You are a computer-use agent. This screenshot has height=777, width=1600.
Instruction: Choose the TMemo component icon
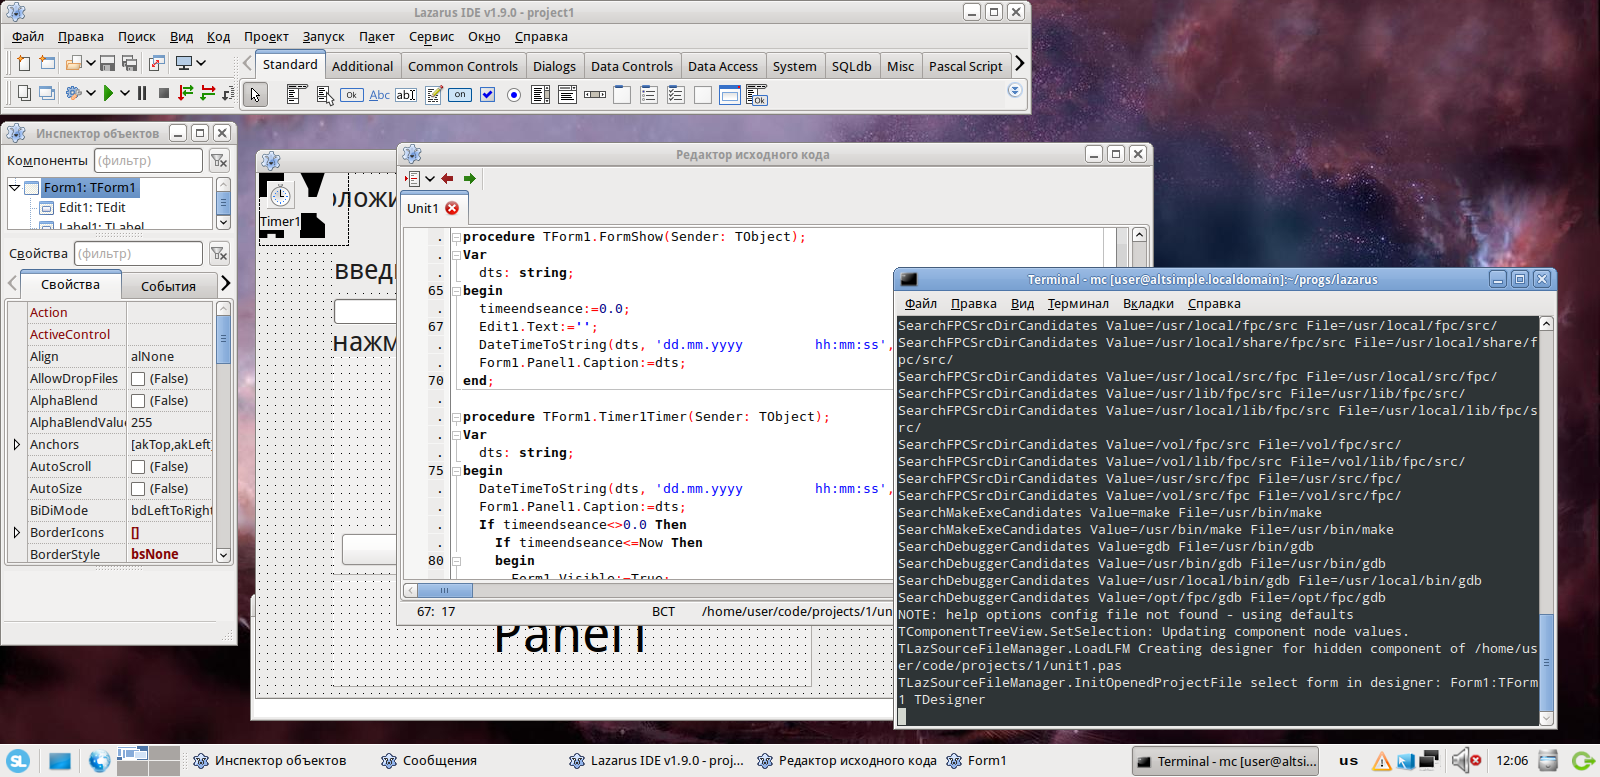433,95
